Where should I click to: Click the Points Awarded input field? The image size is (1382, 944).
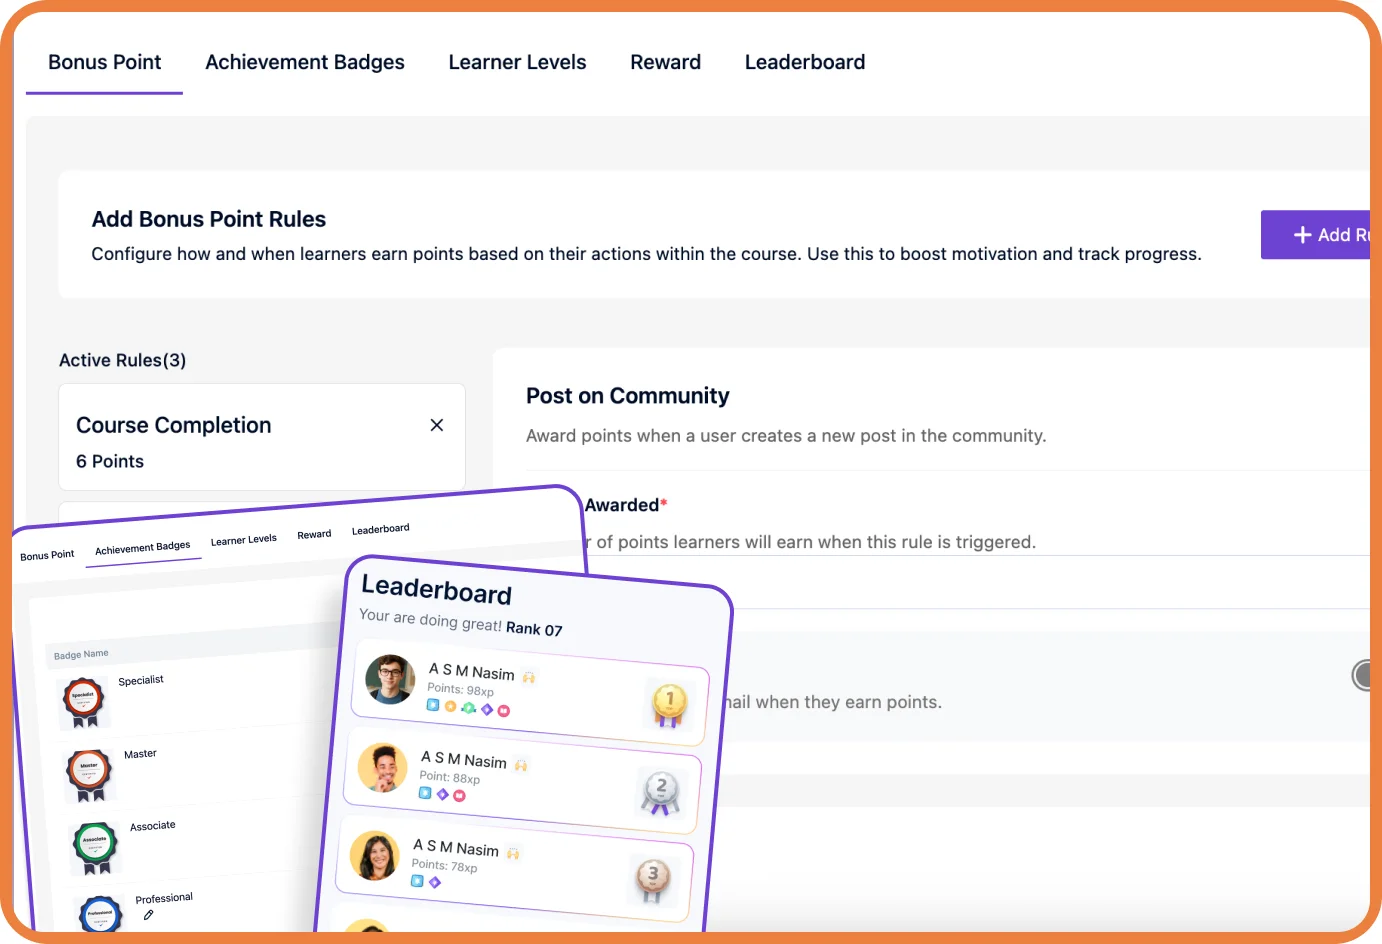coord(950,580)
